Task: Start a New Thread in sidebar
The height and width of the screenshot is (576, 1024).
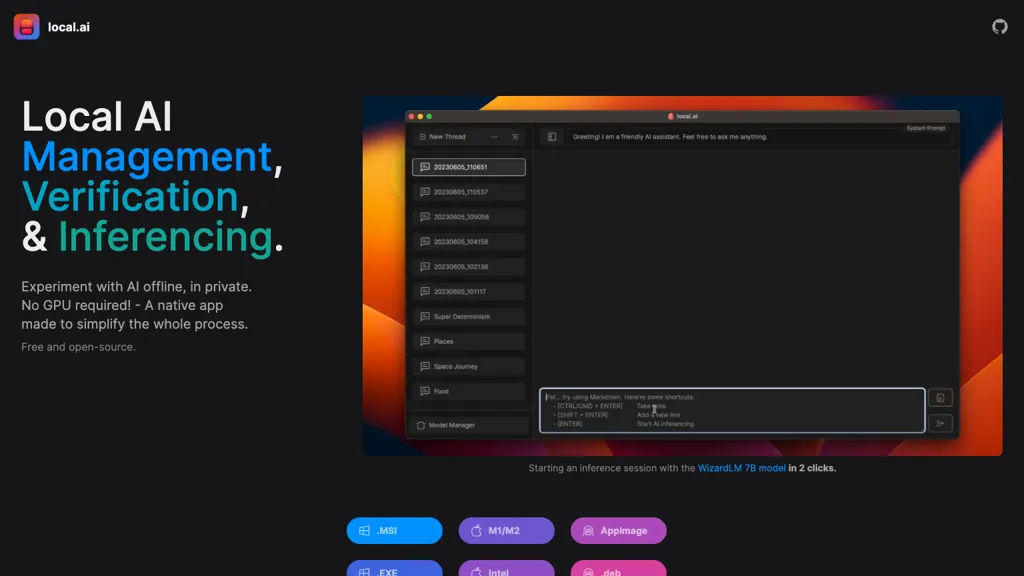Action: tap(446, 137)
